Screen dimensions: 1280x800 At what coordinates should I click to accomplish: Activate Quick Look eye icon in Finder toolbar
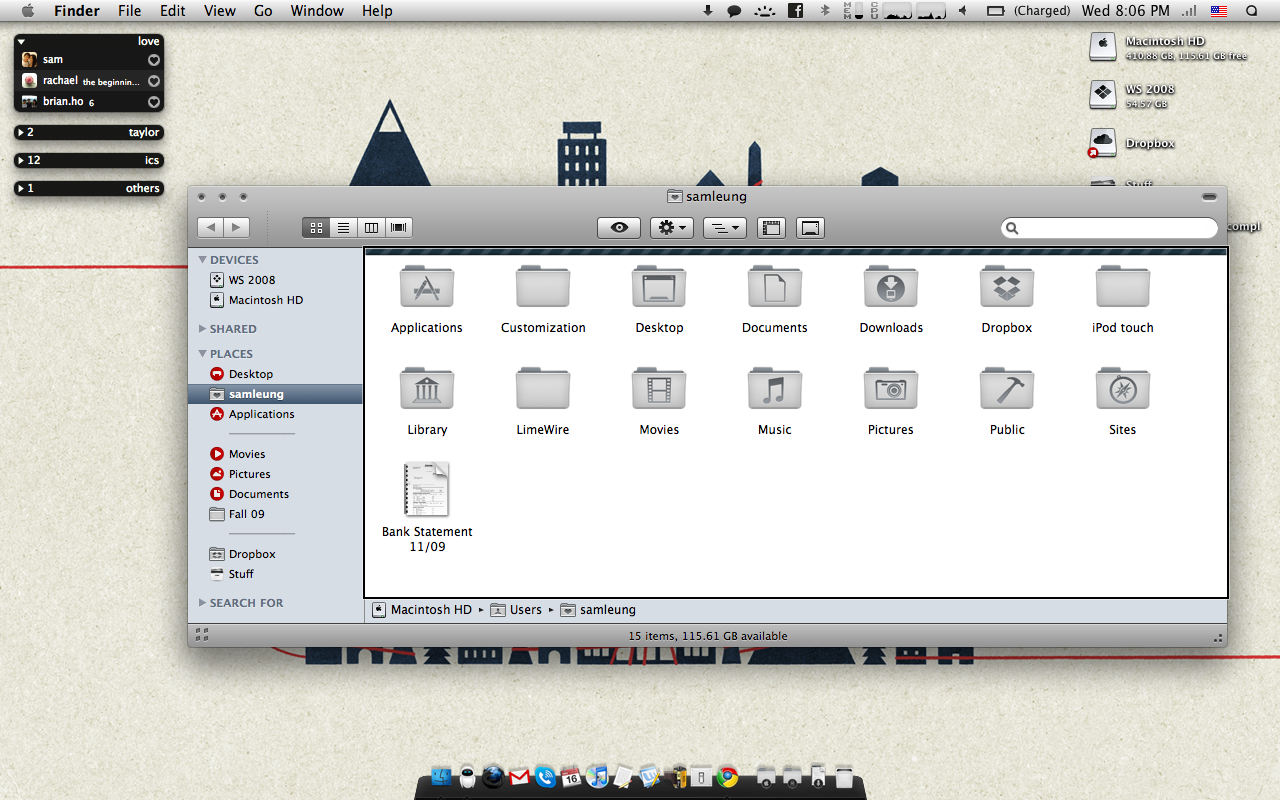pyautogui.click(x=618, y=227)
